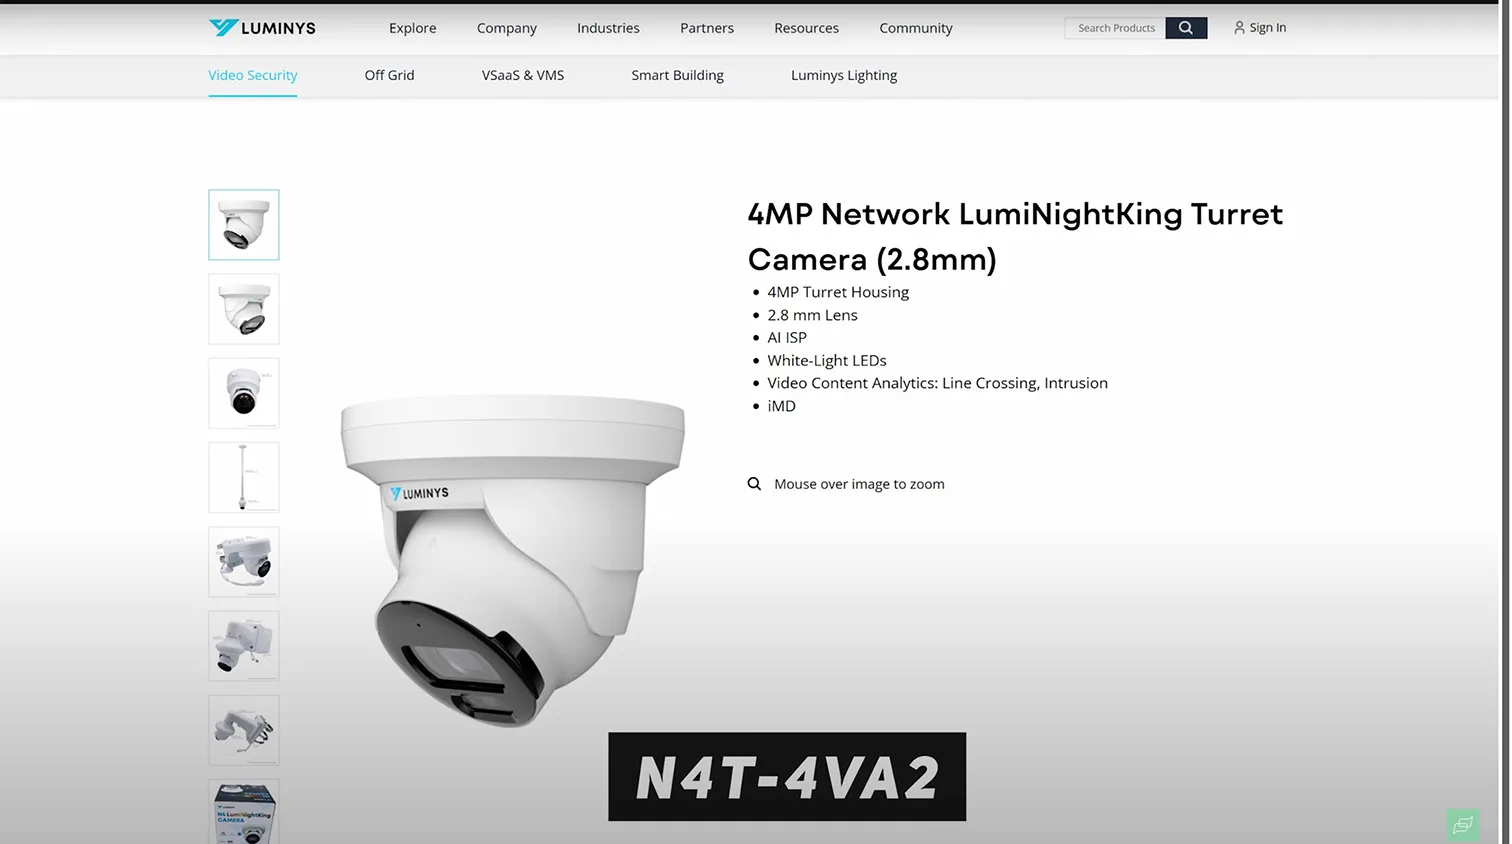Screen dimensions: 1512x844
Task: Click the Community menu link
Action: (916, 28)
